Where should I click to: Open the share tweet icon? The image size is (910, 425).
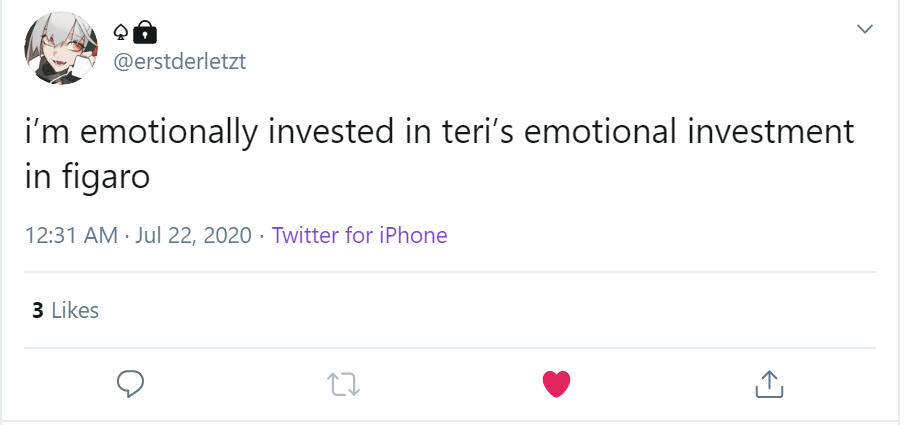point(767,382)
